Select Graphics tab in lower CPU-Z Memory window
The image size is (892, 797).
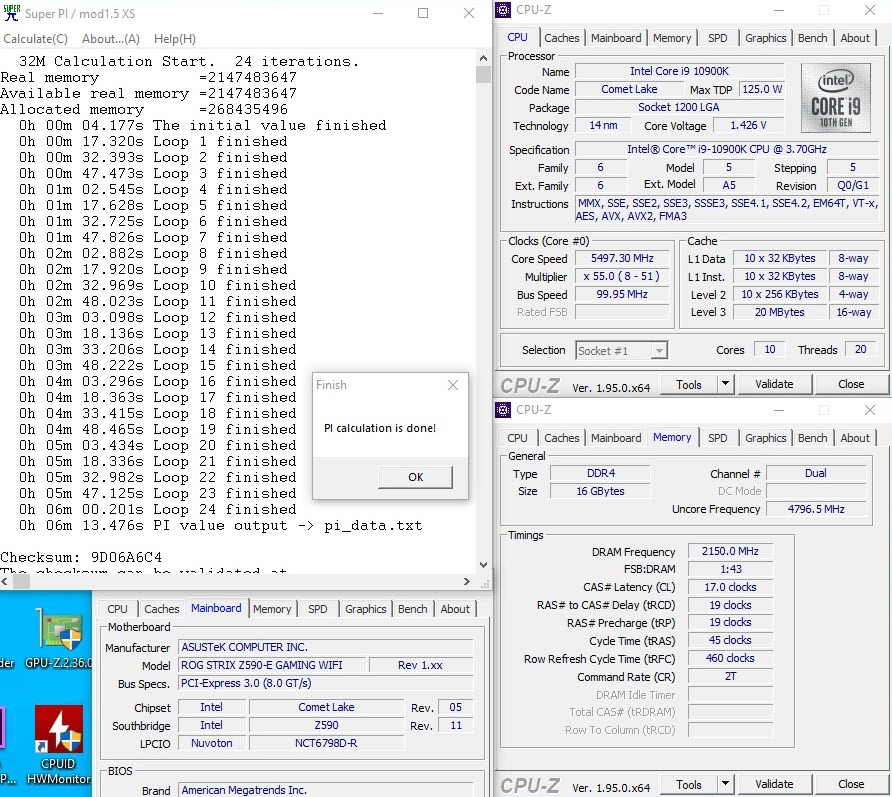pyautogui.click(x=765, y=438)
